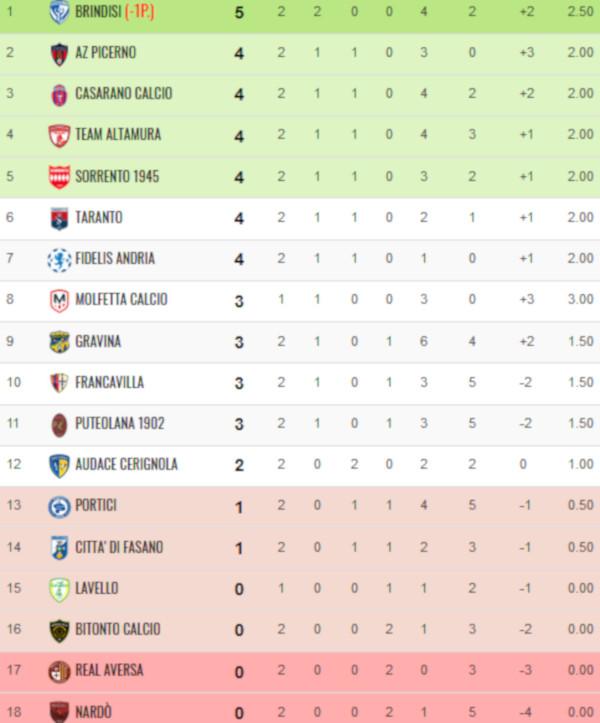Open the Lavello team name link

(x=97, y=588)
